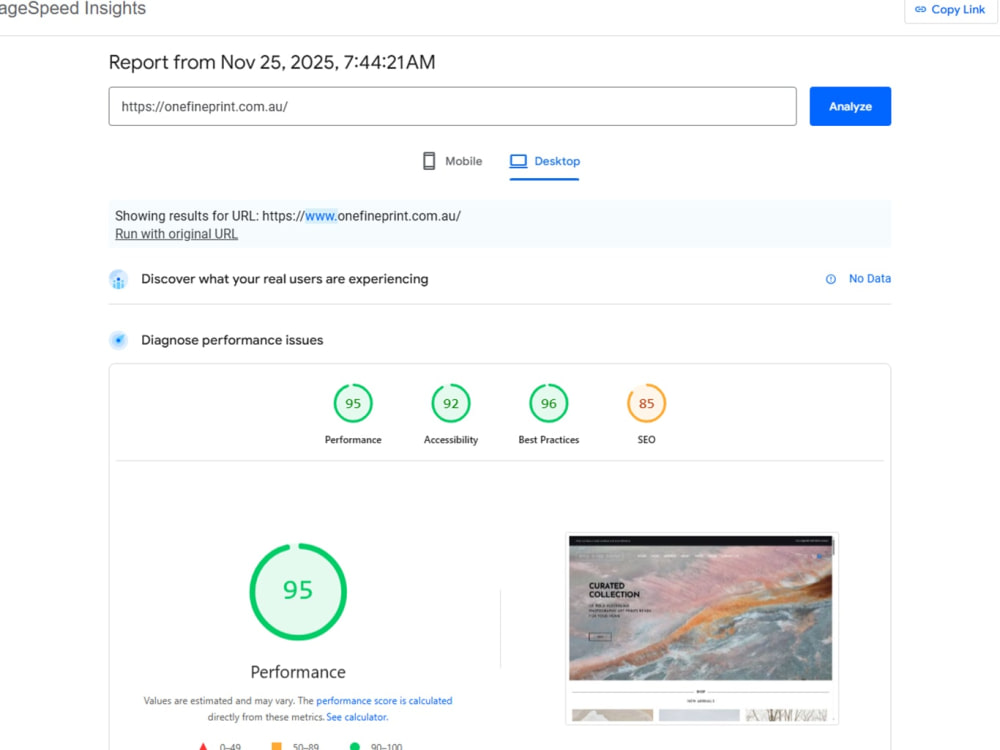Jump to the SEO score gauge 85
1000x750 pixels.
(x=647, y=403)
